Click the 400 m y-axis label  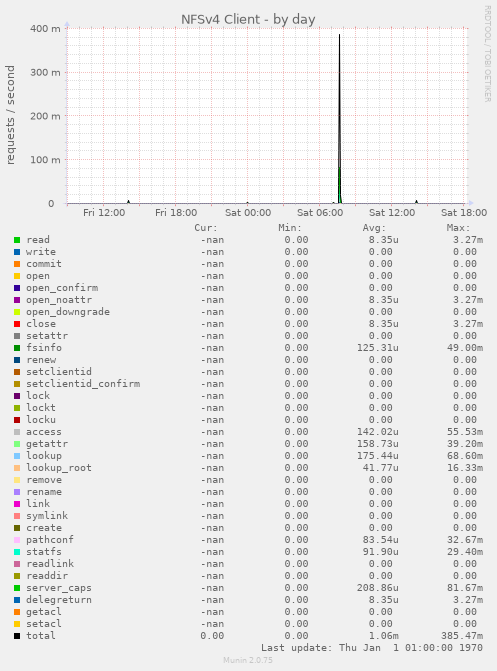point(45,29)
